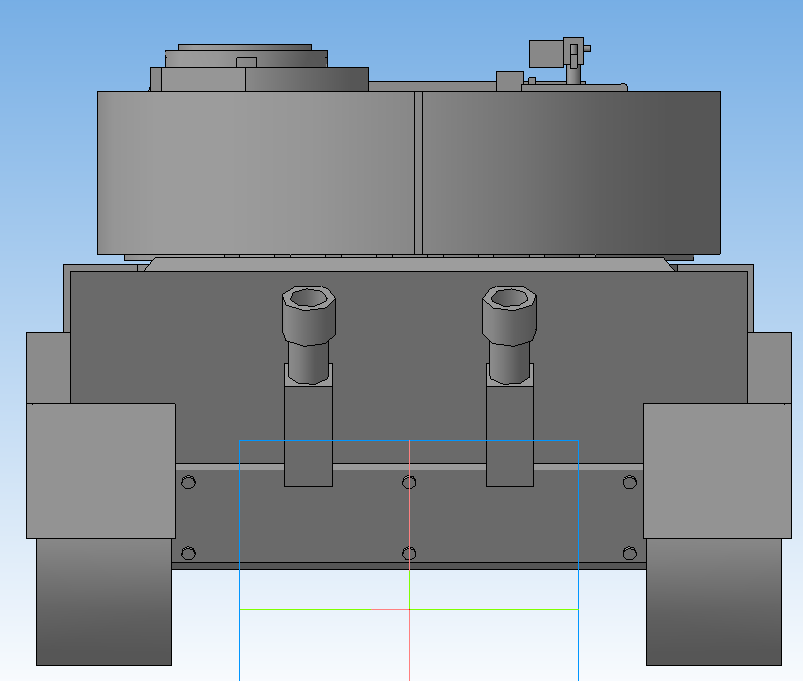Pick the horizontal sketch line near bottom
Screen dimensions: 803x681
pyautogui.click(x=320, y=609)
